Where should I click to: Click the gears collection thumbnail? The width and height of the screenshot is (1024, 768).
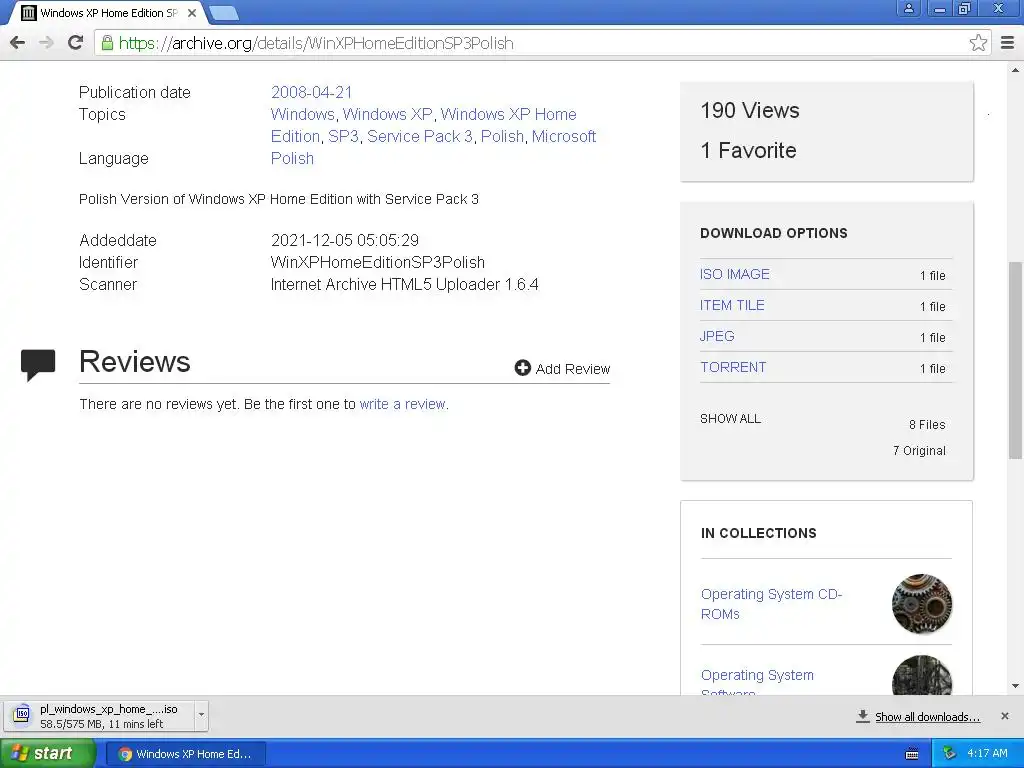point(921,604)
